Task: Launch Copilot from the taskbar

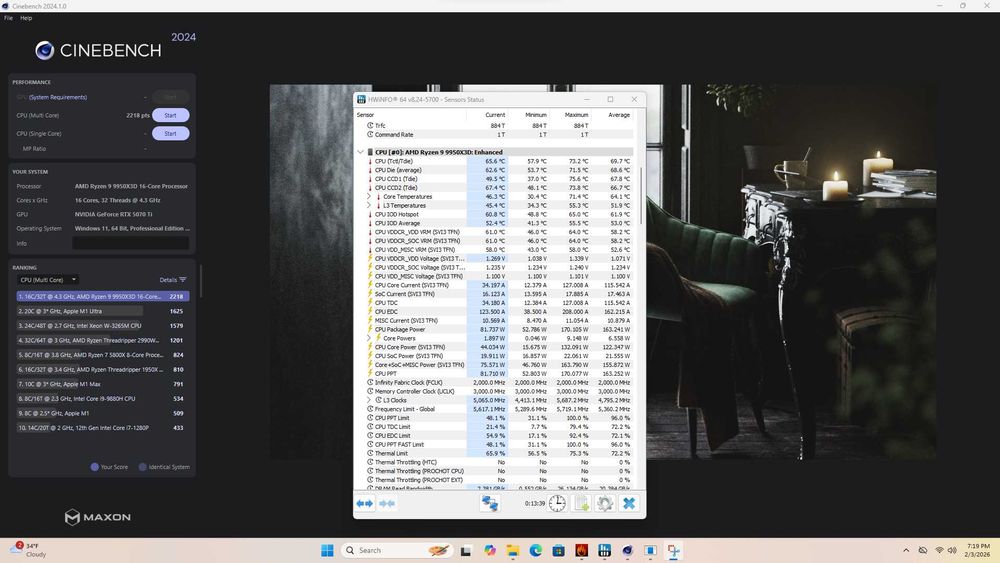Action: coord(489,550)
